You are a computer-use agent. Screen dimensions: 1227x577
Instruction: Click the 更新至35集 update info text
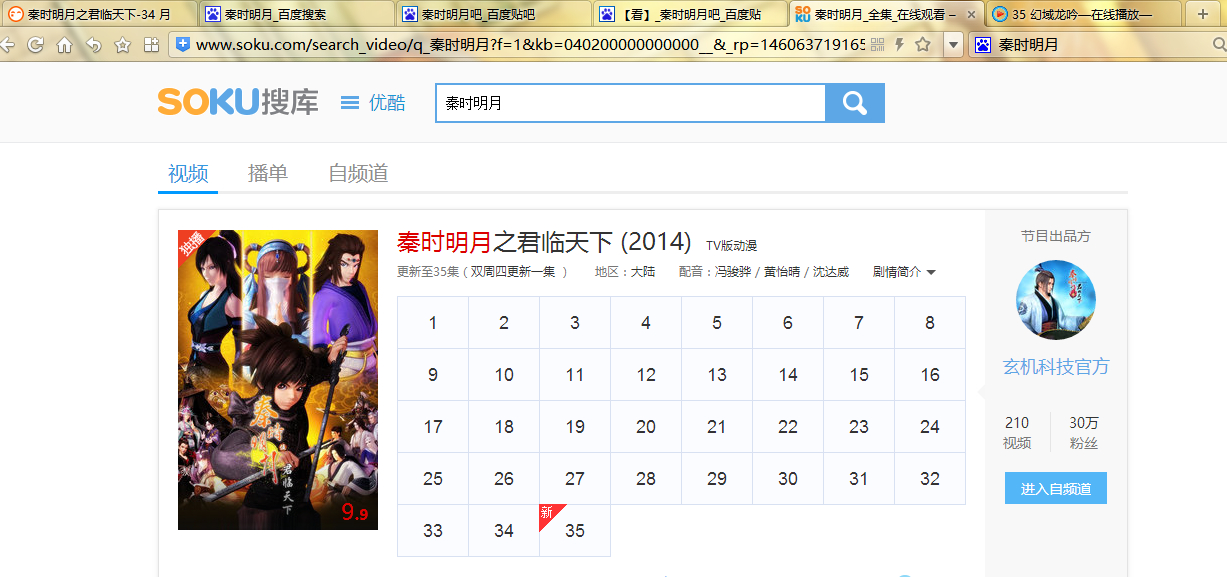pos(482,272)
